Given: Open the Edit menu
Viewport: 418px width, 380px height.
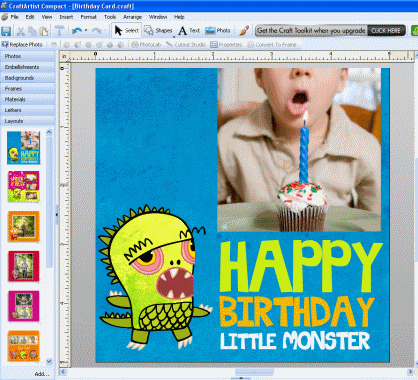Looking at the screenshot, I should 30,17.
